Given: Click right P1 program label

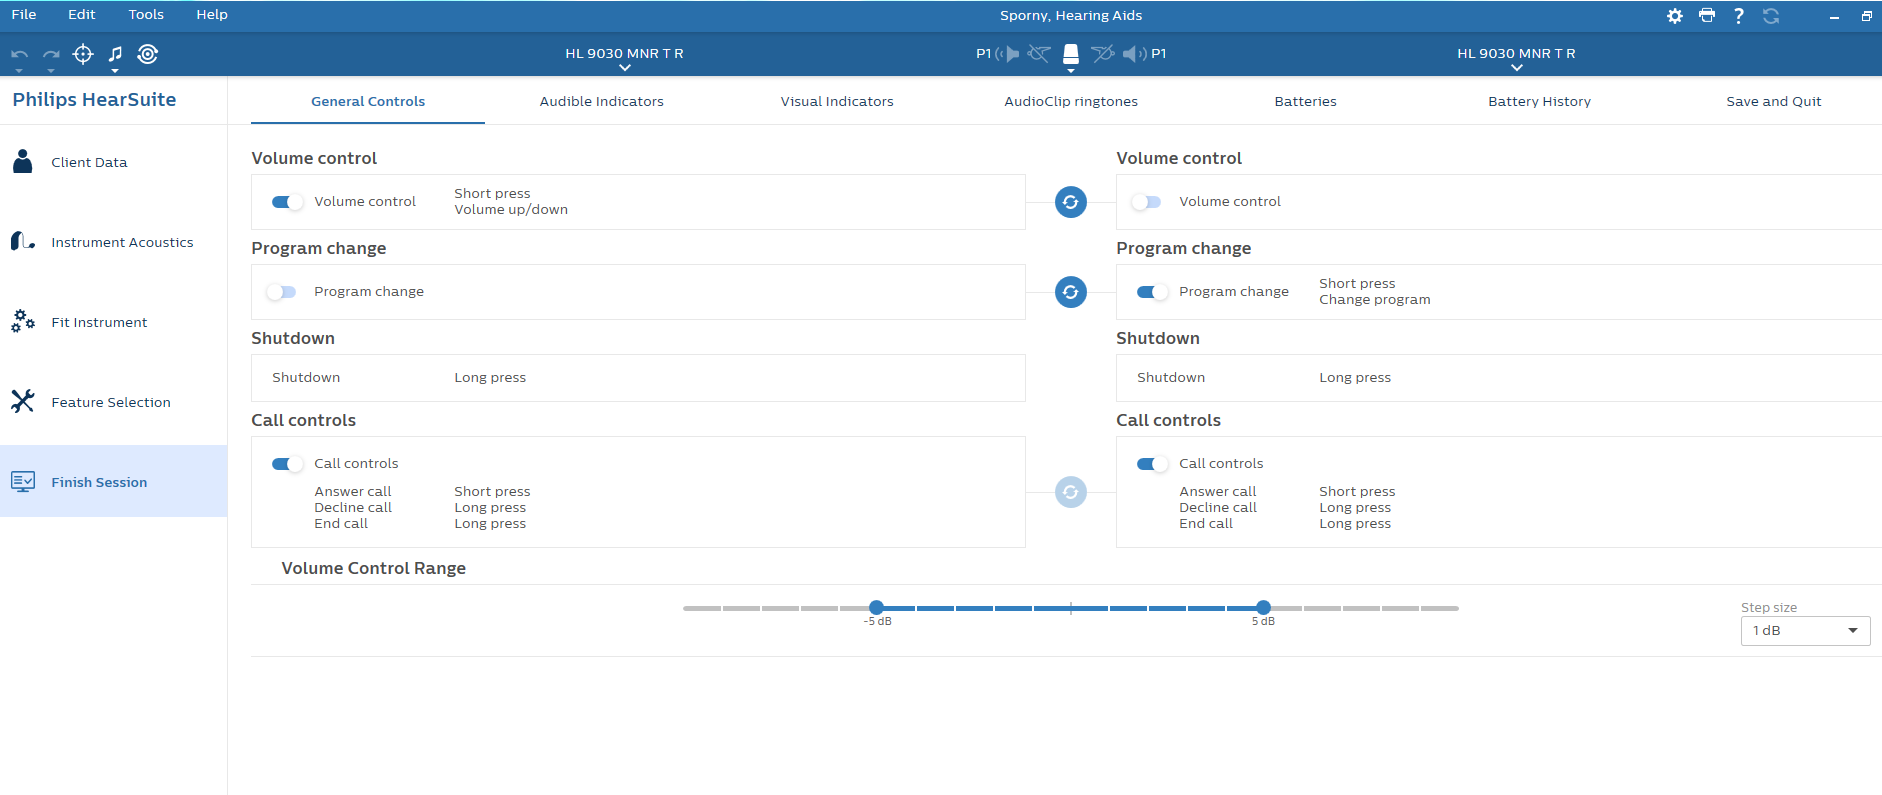Looking at the screenshot, I should [x=1159, y=54].
